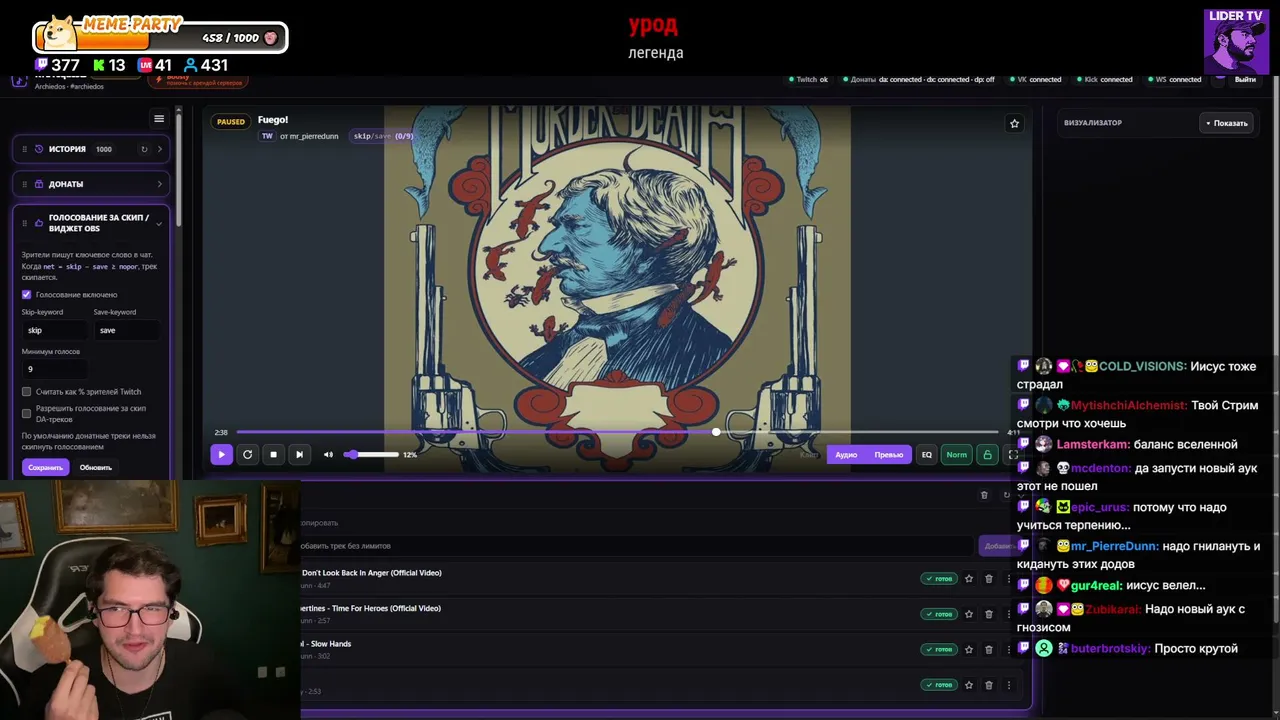Restart the current track with the reload icon
1280x720 pixels.
[247, 454]
